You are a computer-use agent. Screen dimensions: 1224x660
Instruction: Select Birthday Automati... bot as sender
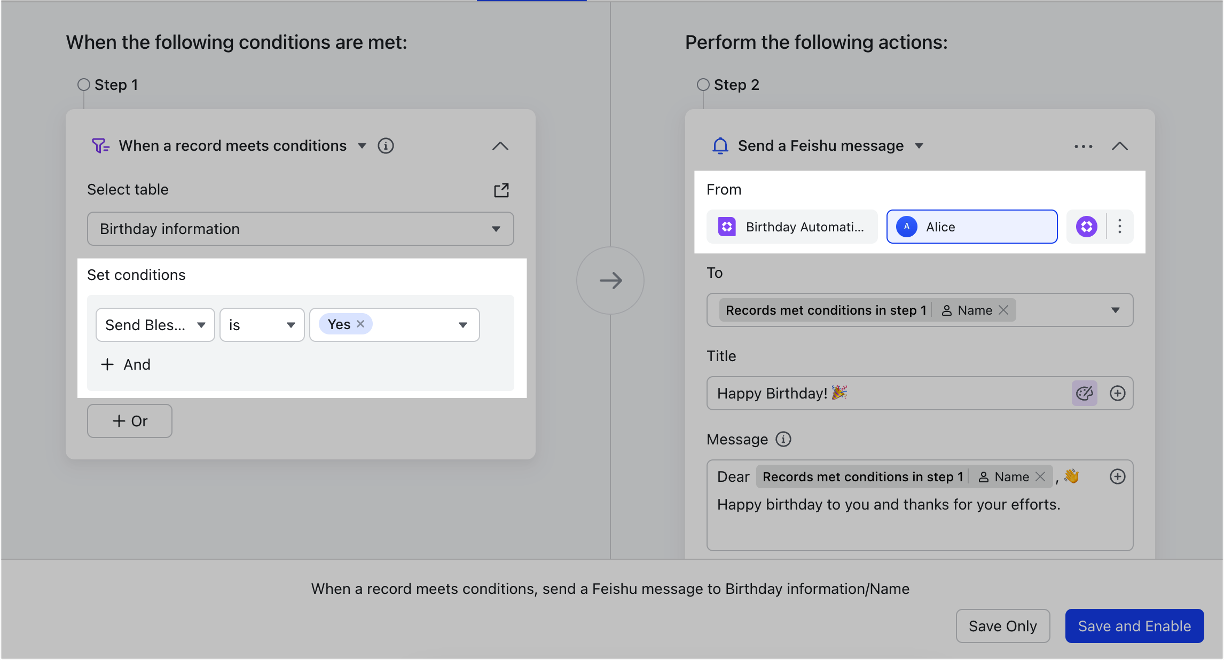(792, 227)
